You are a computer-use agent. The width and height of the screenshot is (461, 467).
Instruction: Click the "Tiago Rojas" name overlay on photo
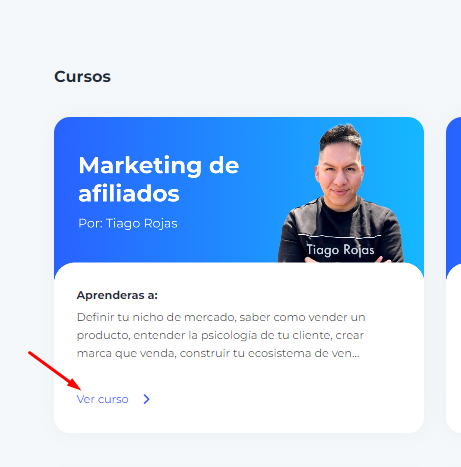pyautogui.click(x=340, y=250)
